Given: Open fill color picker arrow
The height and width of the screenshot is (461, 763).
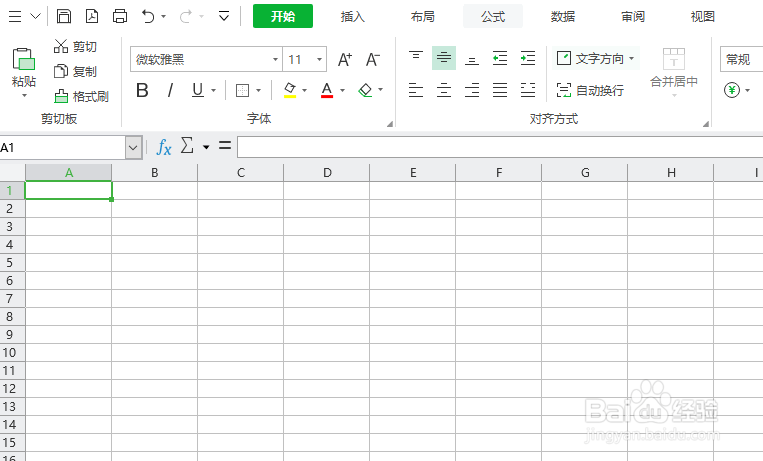Looking at the screenshot, I should pos(305,90).
